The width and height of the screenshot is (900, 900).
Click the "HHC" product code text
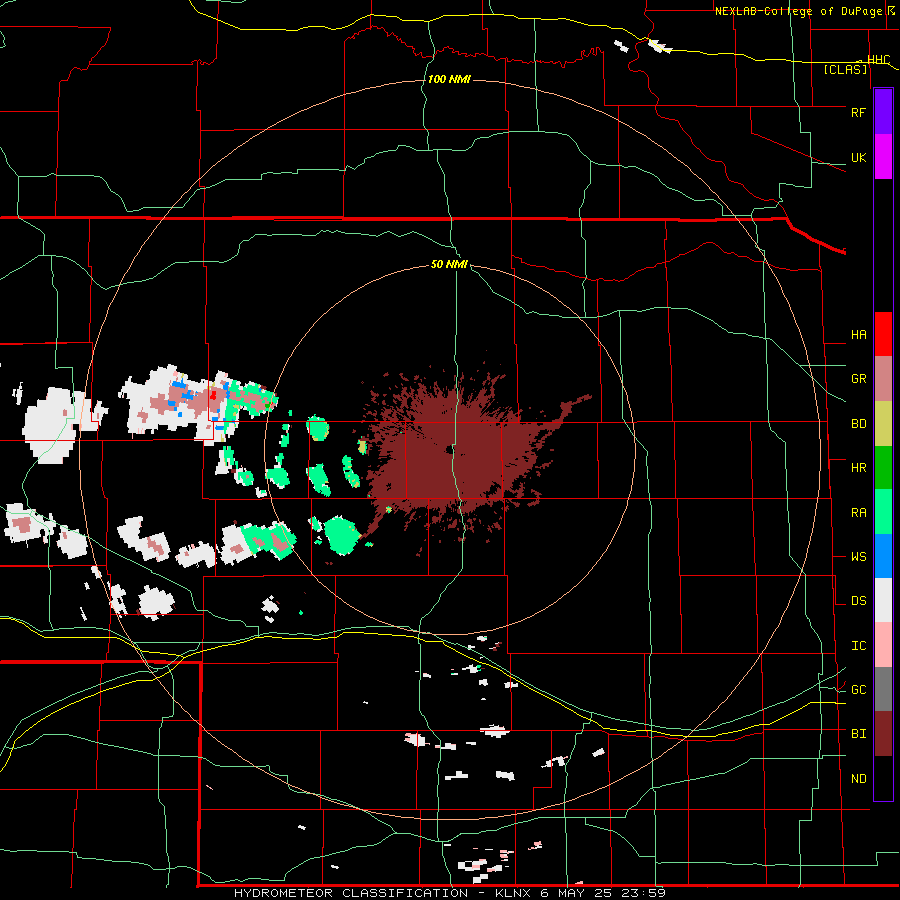pyautogui.click(x=878, y=60)
